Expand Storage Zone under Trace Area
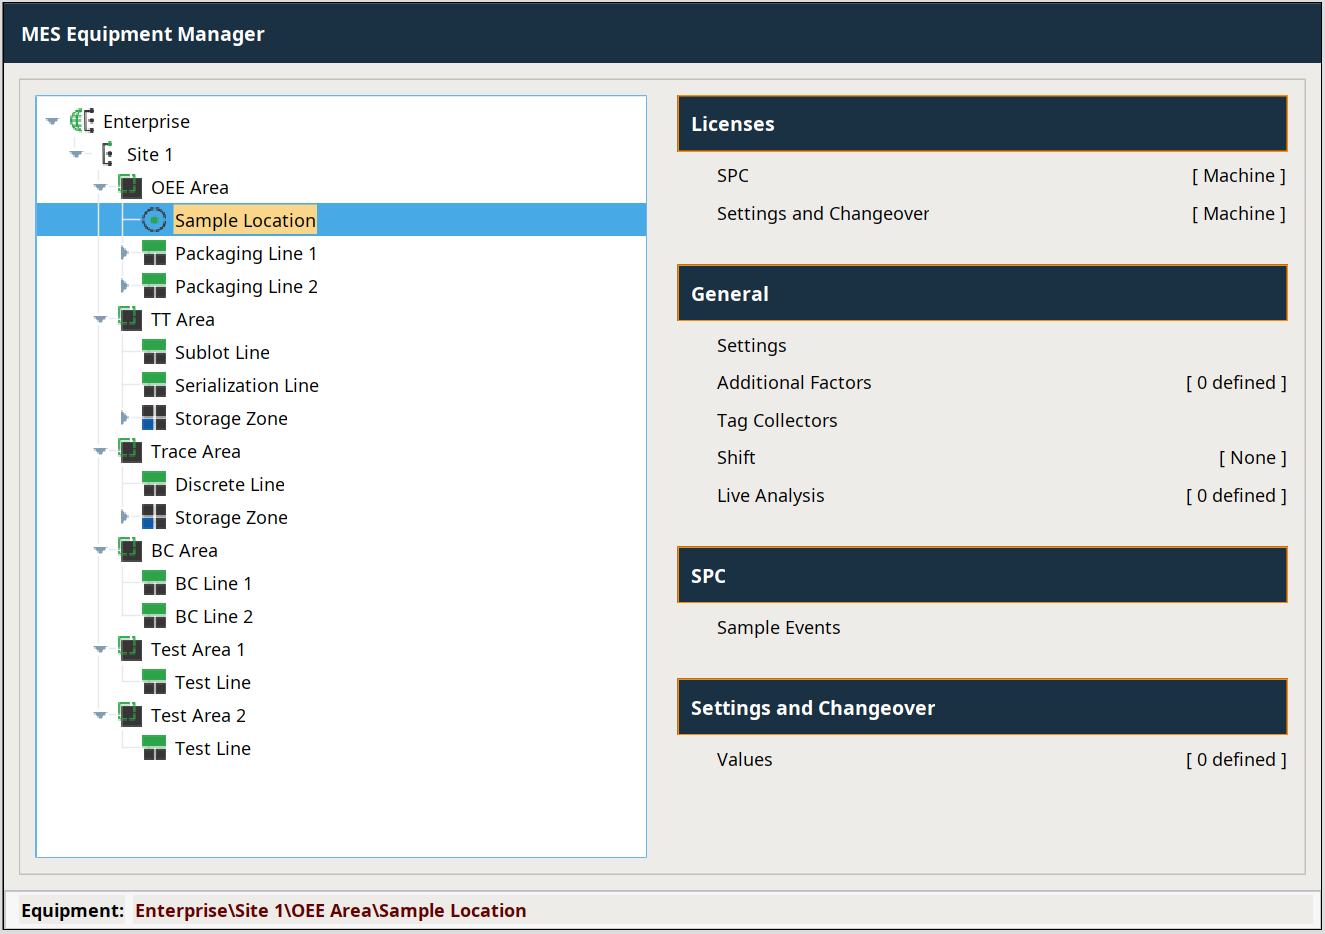Image resolution: width=1325 pixels, height=934 pixels. coord(124,517)
